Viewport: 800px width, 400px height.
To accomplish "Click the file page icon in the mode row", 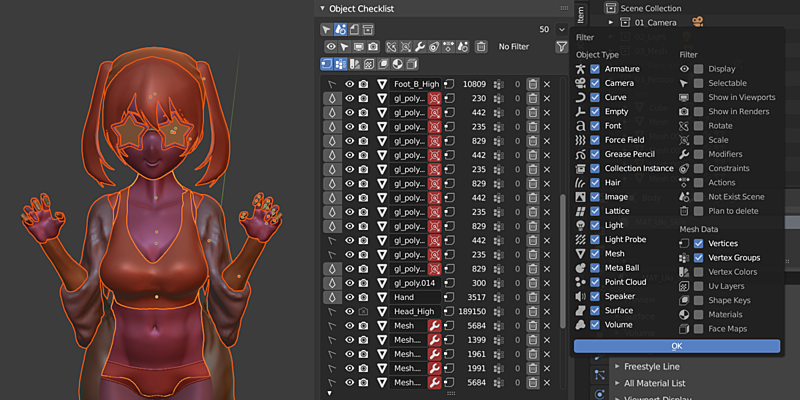I will pos(354,30).
